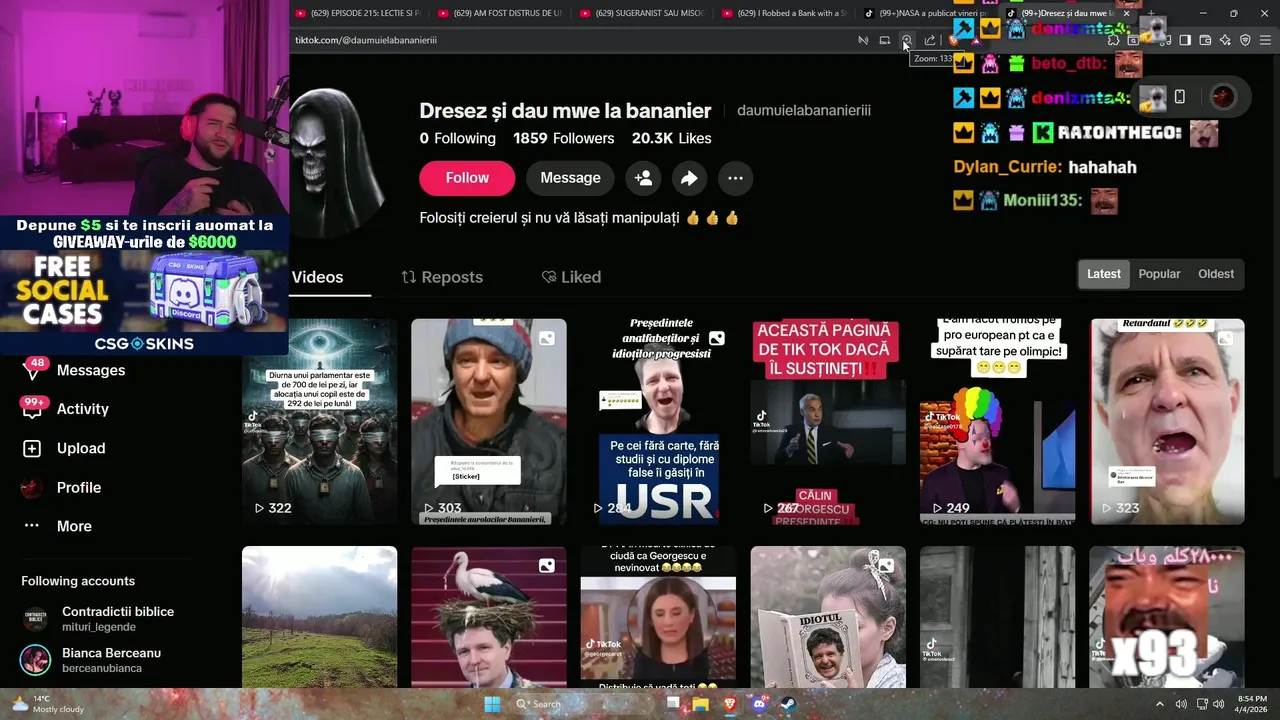Click the taskbar clock 8:54 PM
Screen dimensions: 1280x720
coord(1252,704)
